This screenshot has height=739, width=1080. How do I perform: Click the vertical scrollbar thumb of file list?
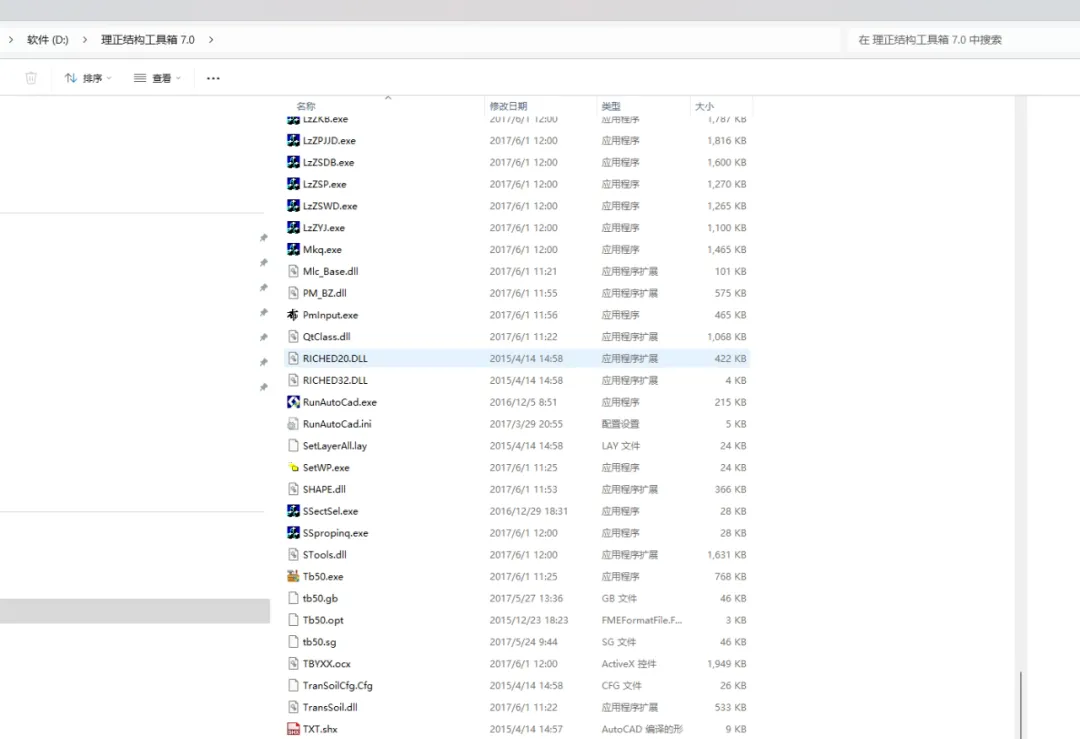pos(1021,705)
